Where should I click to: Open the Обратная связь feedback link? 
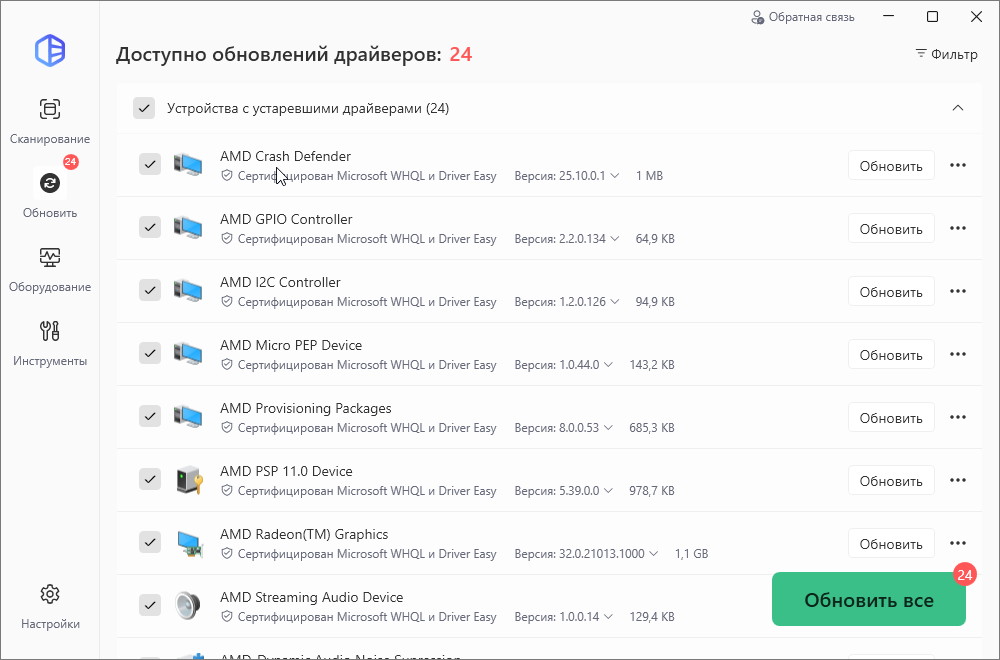803,17
